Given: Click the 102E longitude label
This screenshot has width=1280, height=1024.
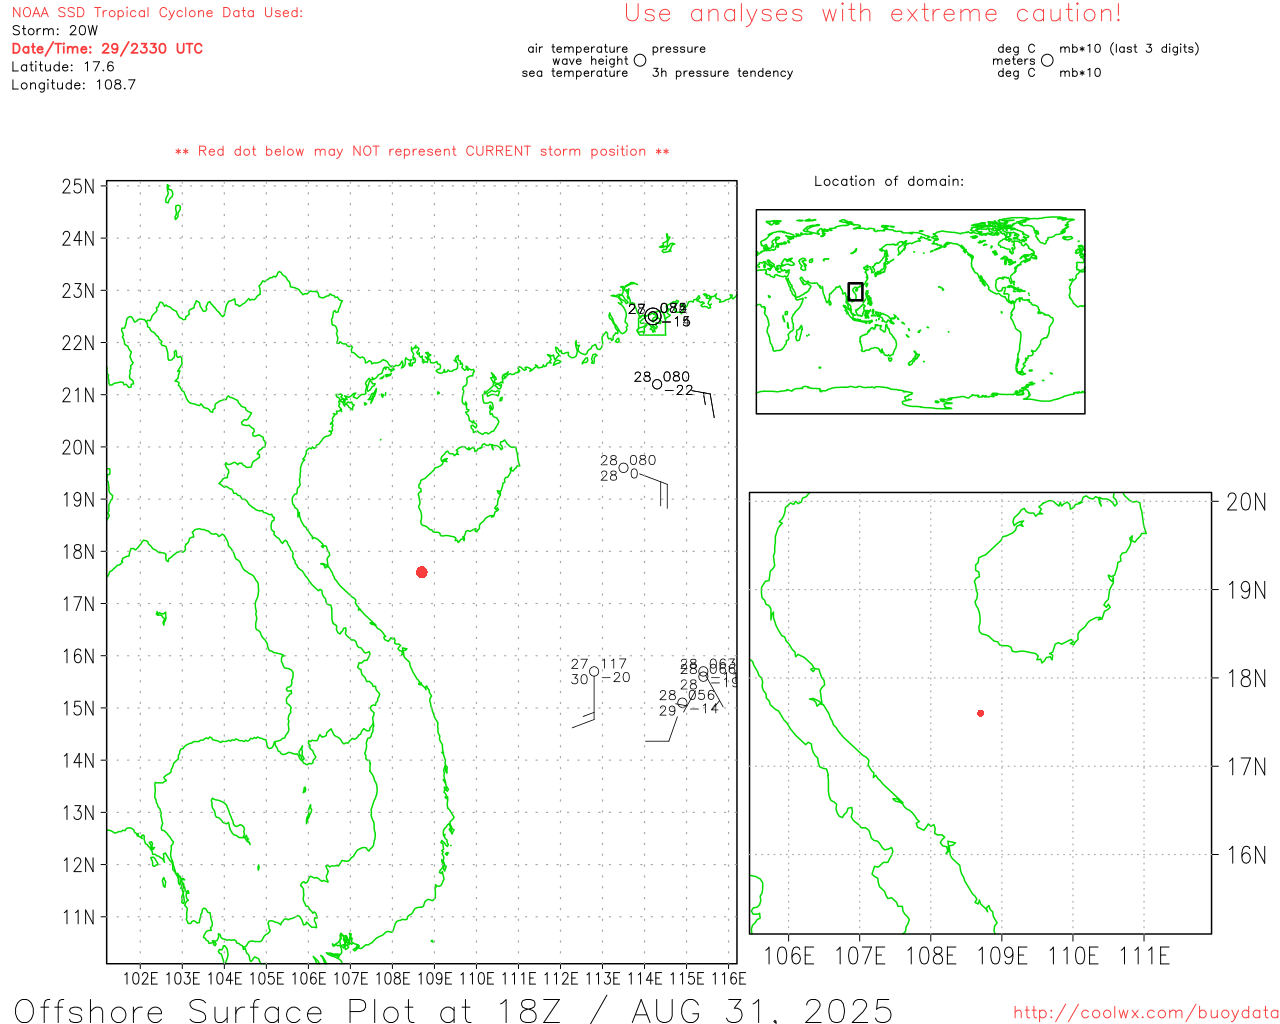Looking at the screenshot, I should tap(140, 978).
